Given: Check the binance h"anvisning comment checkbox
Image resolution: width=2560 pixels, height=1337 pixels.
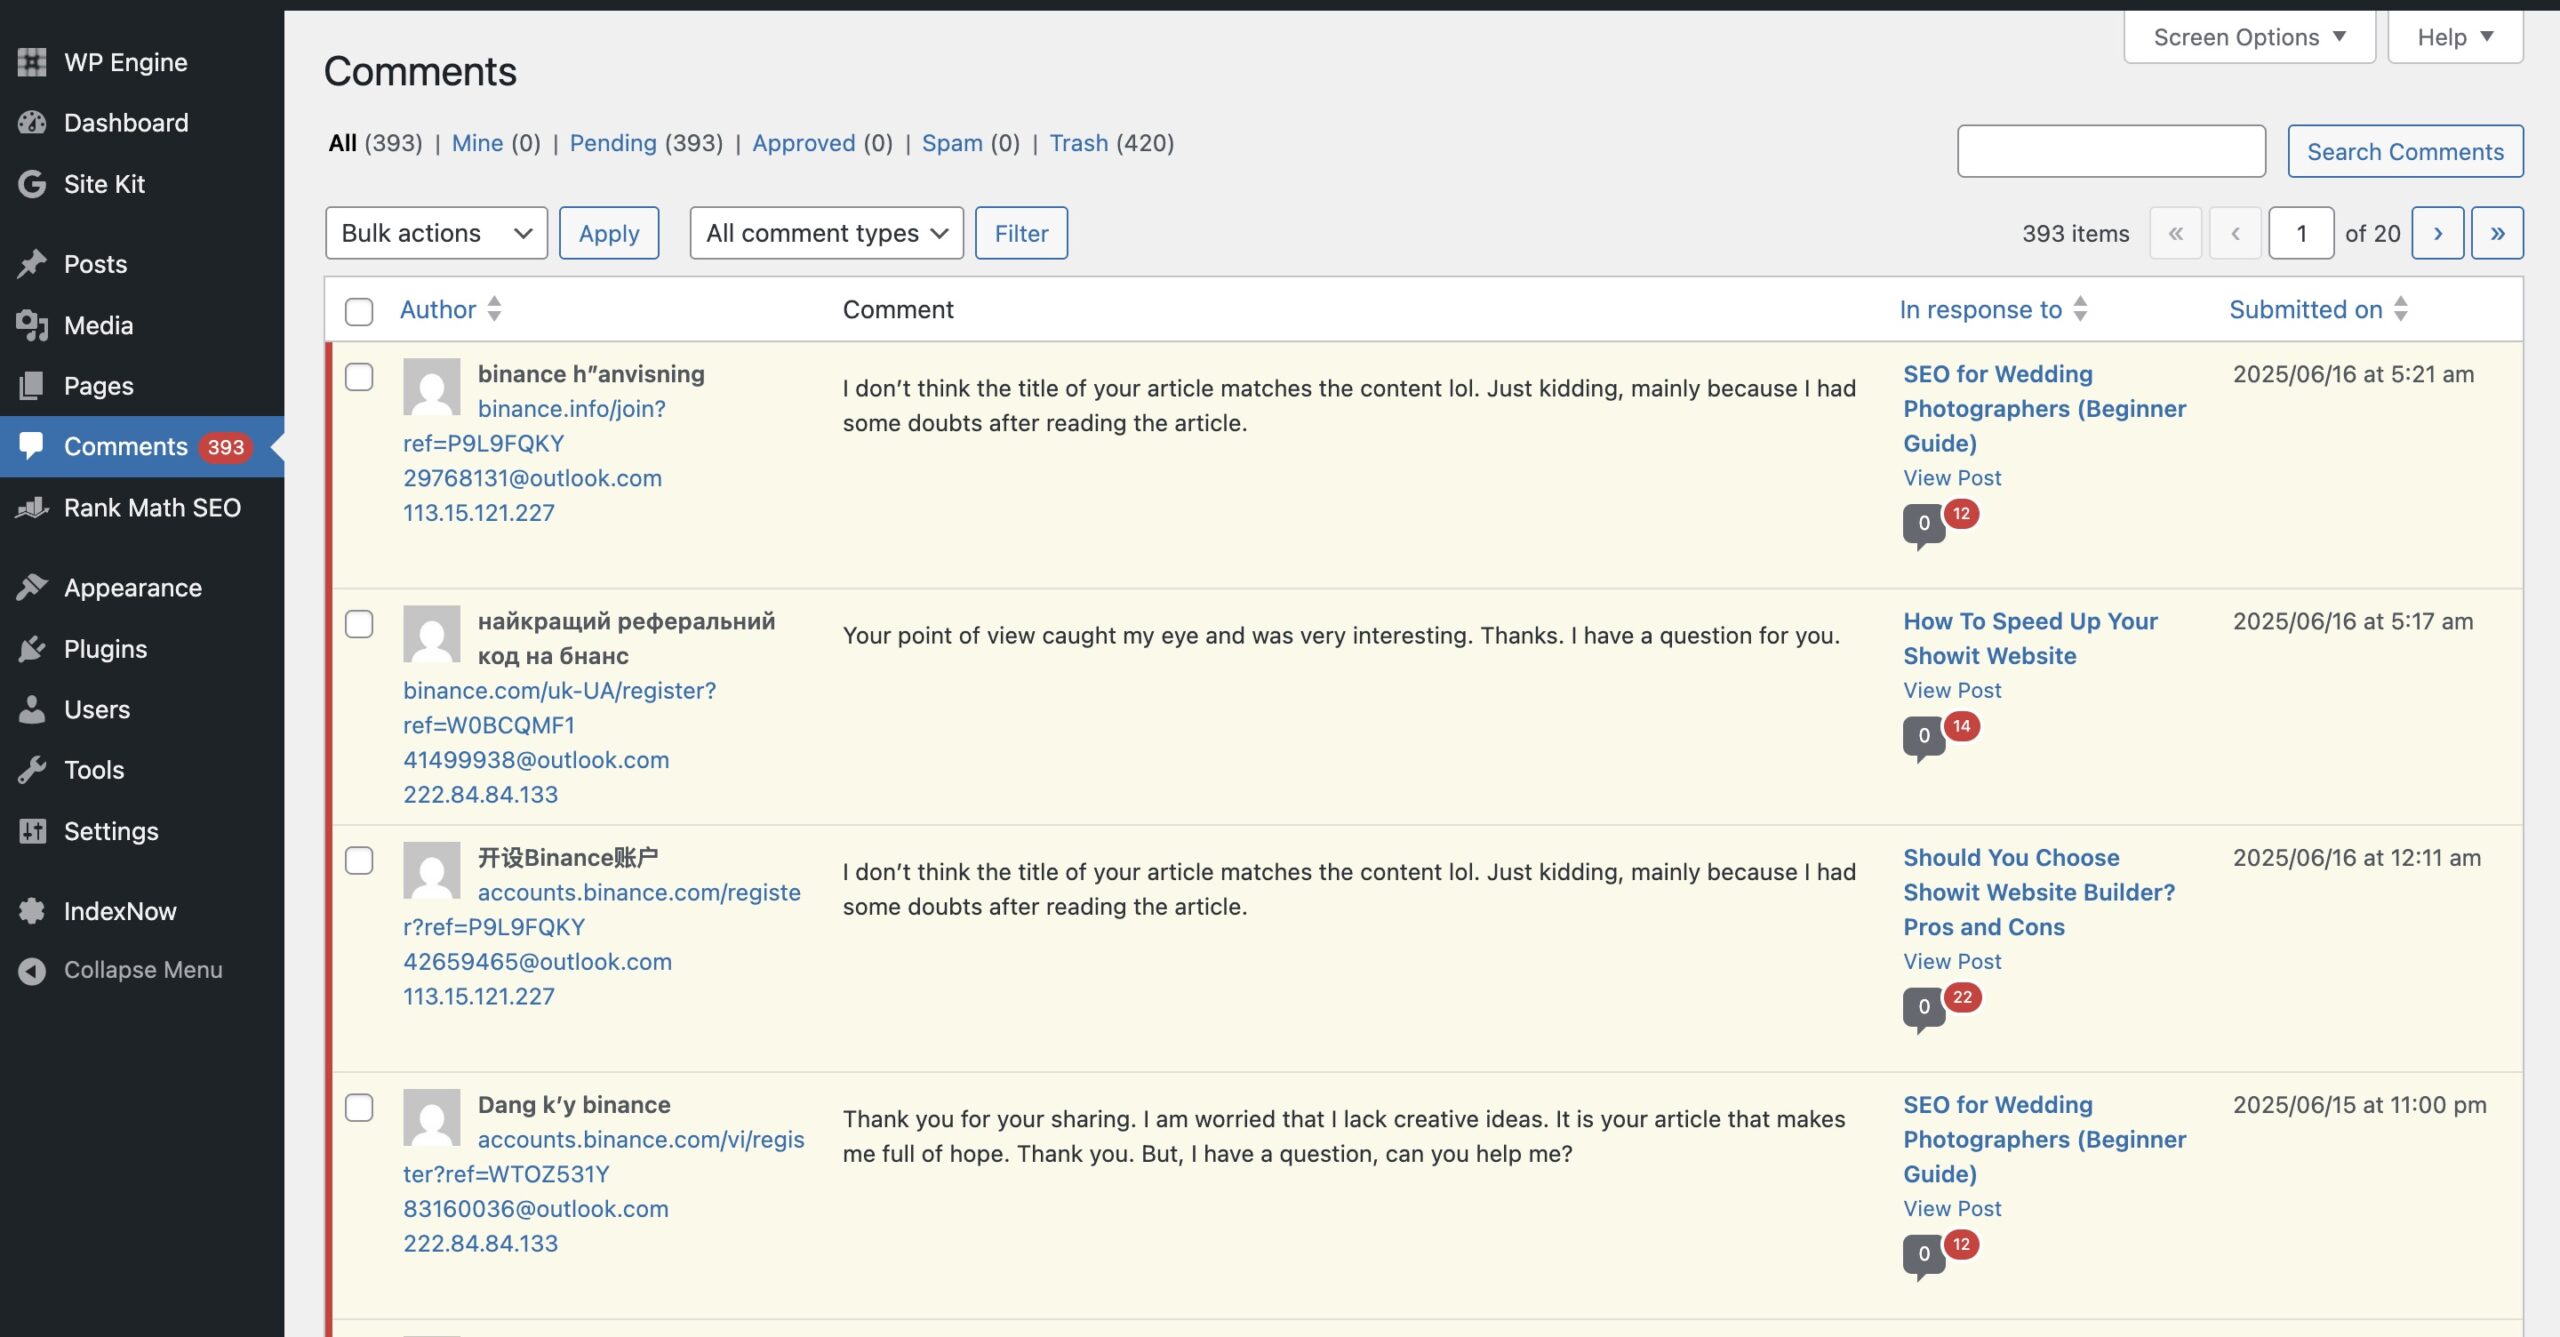Looking at the screenshot, I should (x=359, y=377).
